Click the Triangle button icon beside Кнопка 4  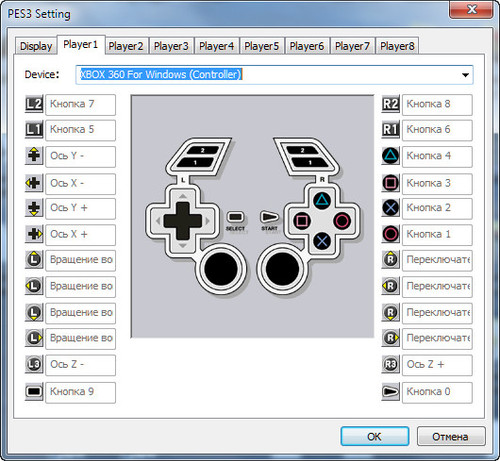click(391, 156)
